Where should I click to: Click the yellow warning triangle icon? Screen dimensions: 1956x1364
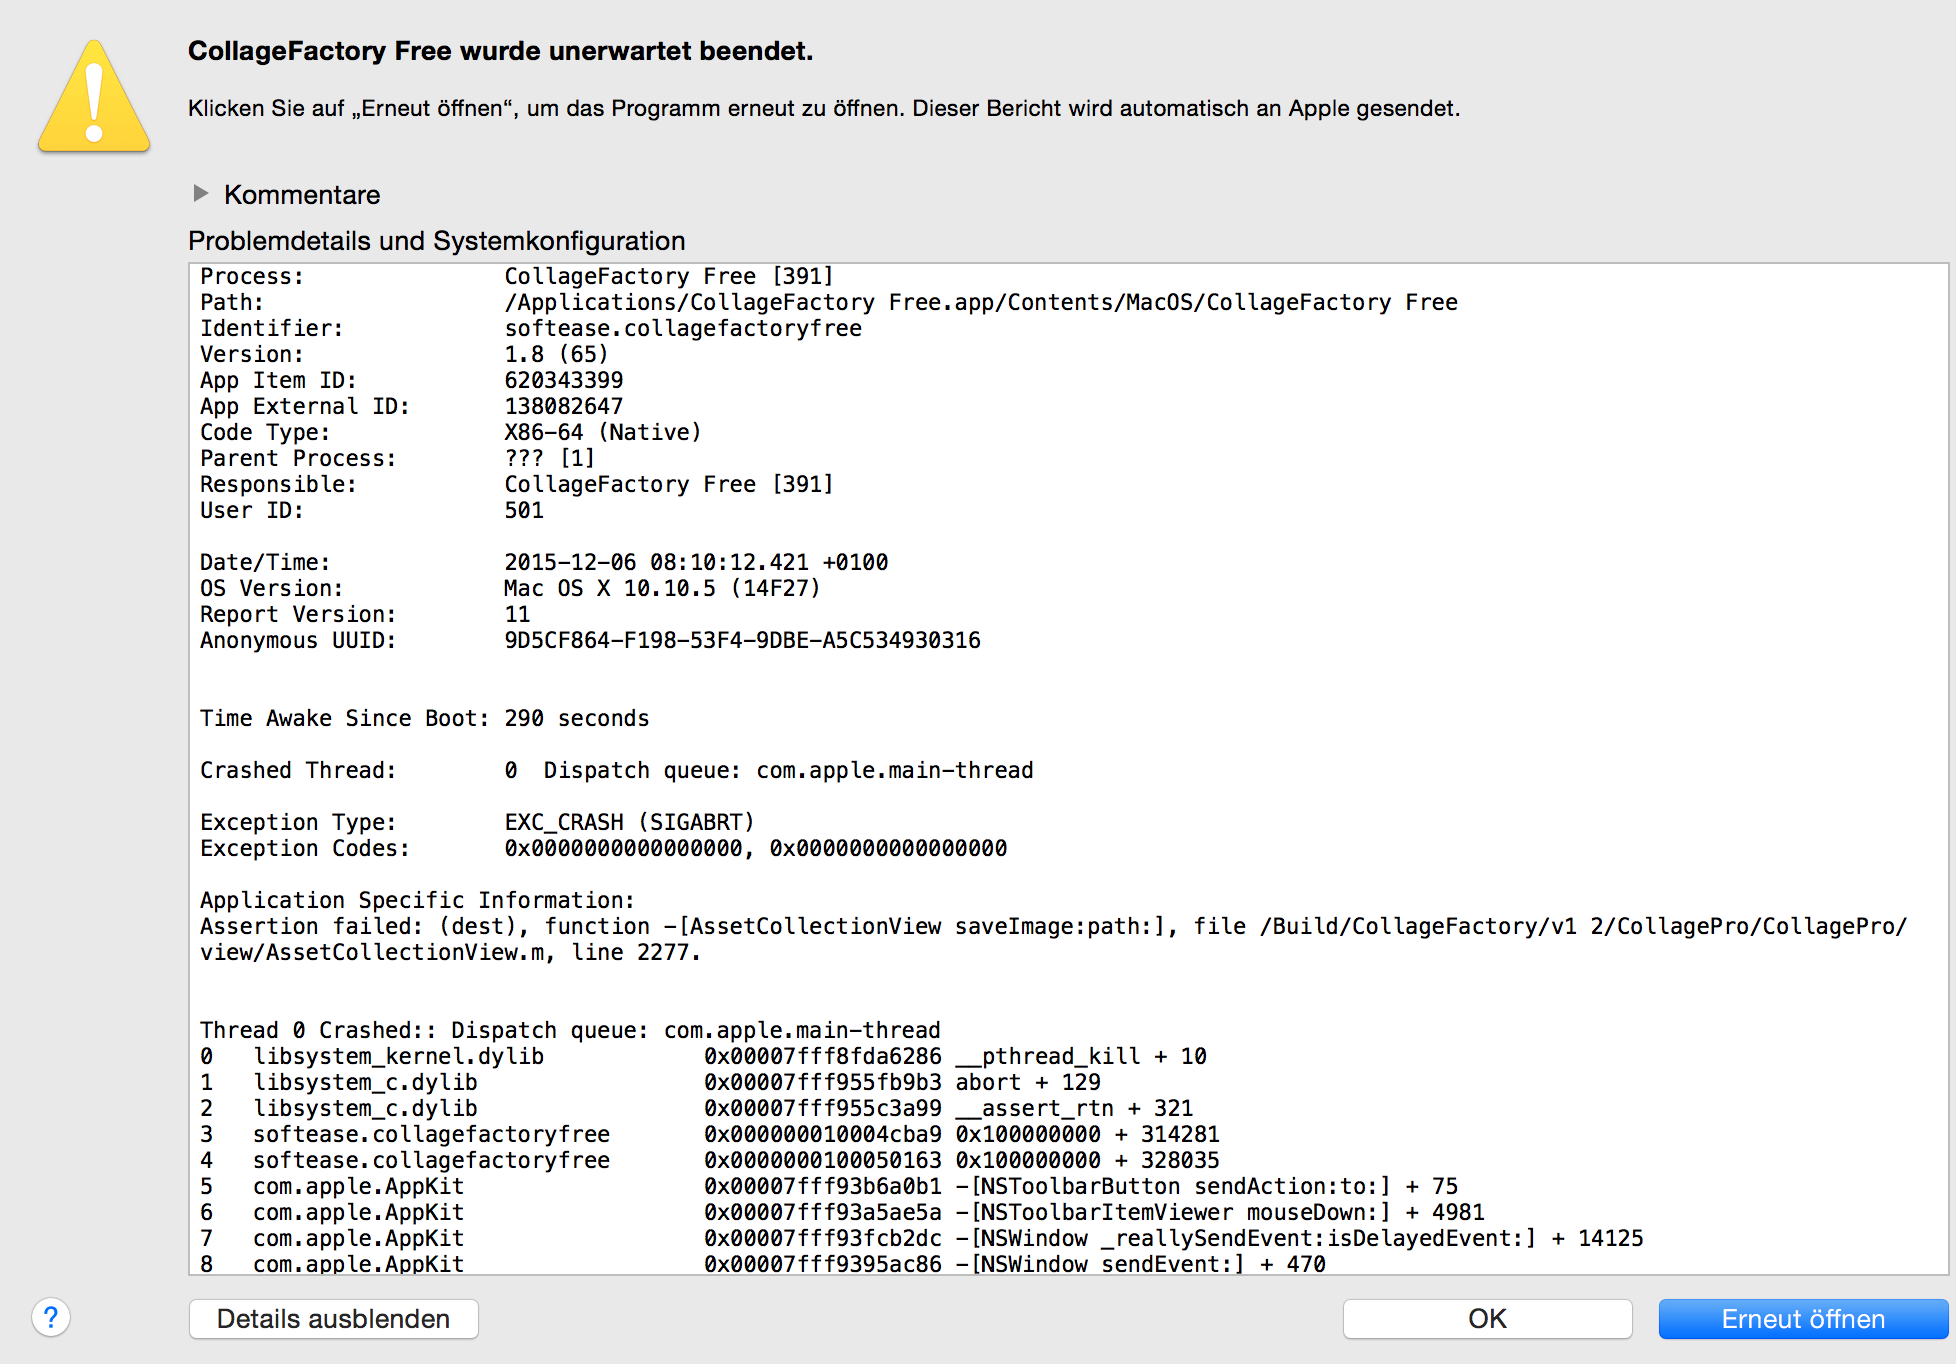pyautogui.click(x=94, y=97)
